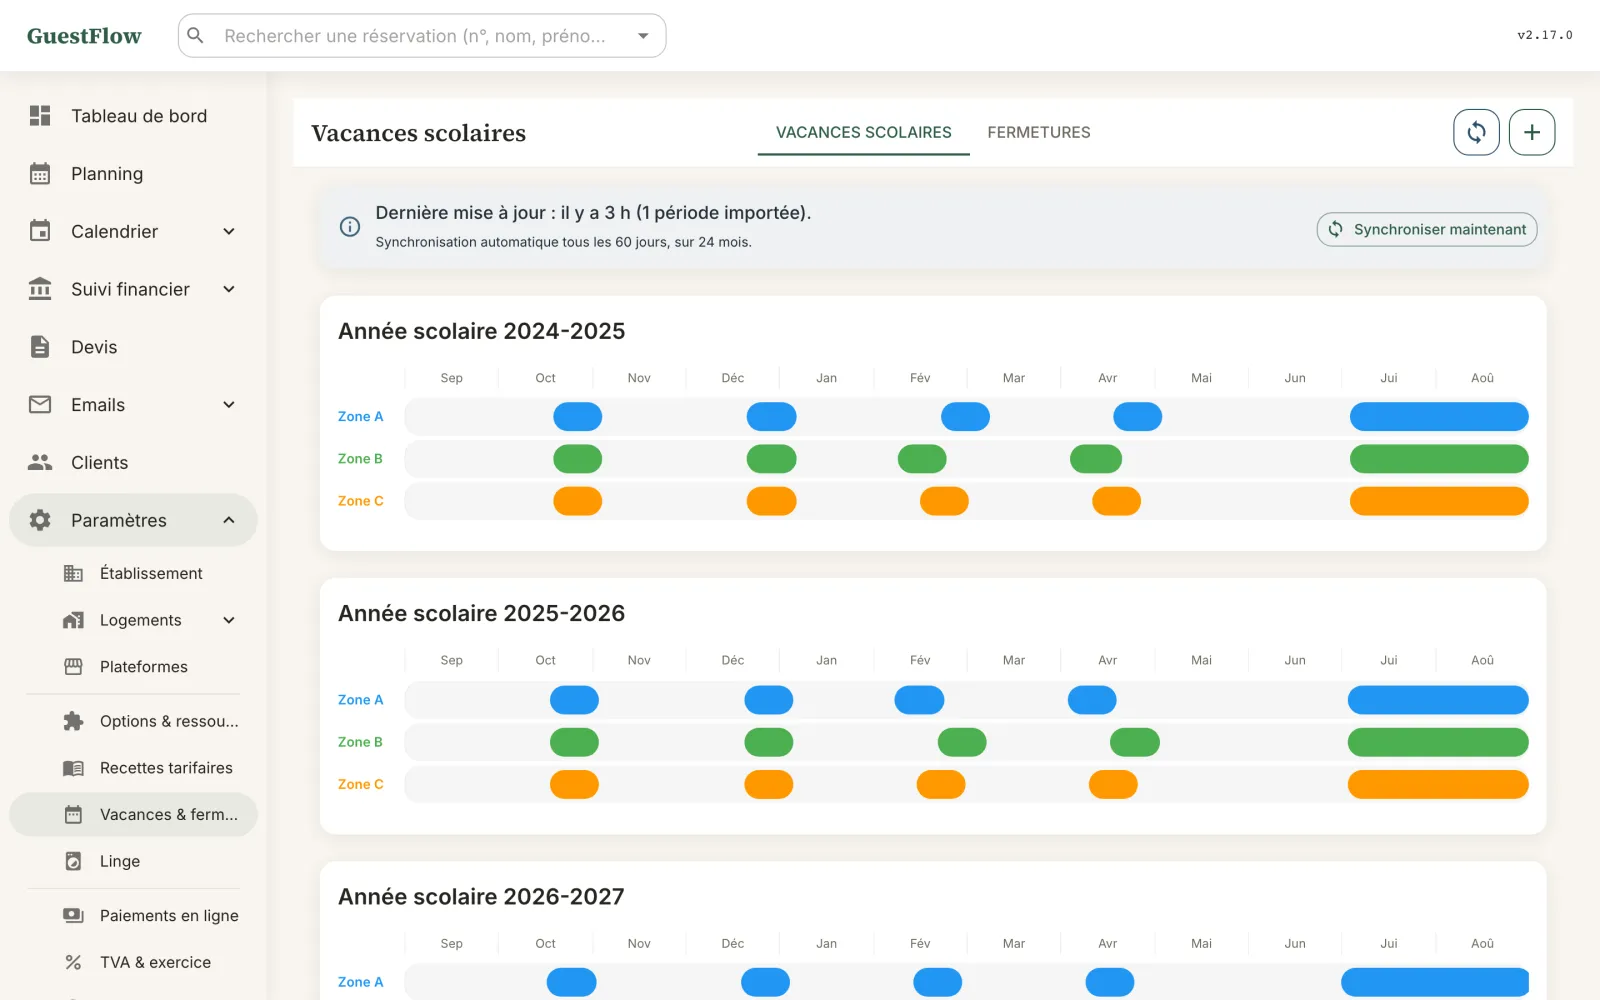Image resolution: width=1600 pixels, height=1000 pixels.
Task: Click the Zone C label in 2024-2025
Action: [361, 501]
